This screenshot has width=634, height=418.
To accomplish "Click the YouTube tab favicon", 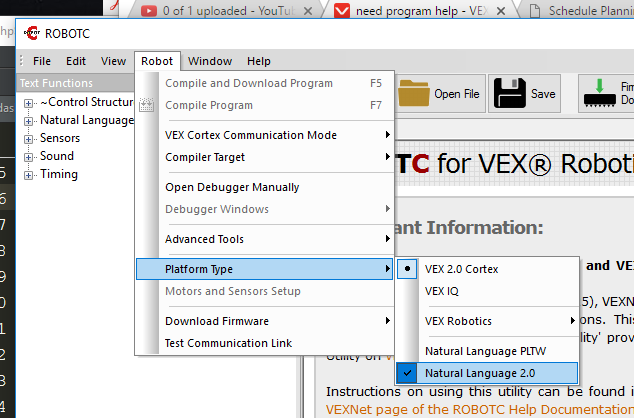I will (149, 11).
